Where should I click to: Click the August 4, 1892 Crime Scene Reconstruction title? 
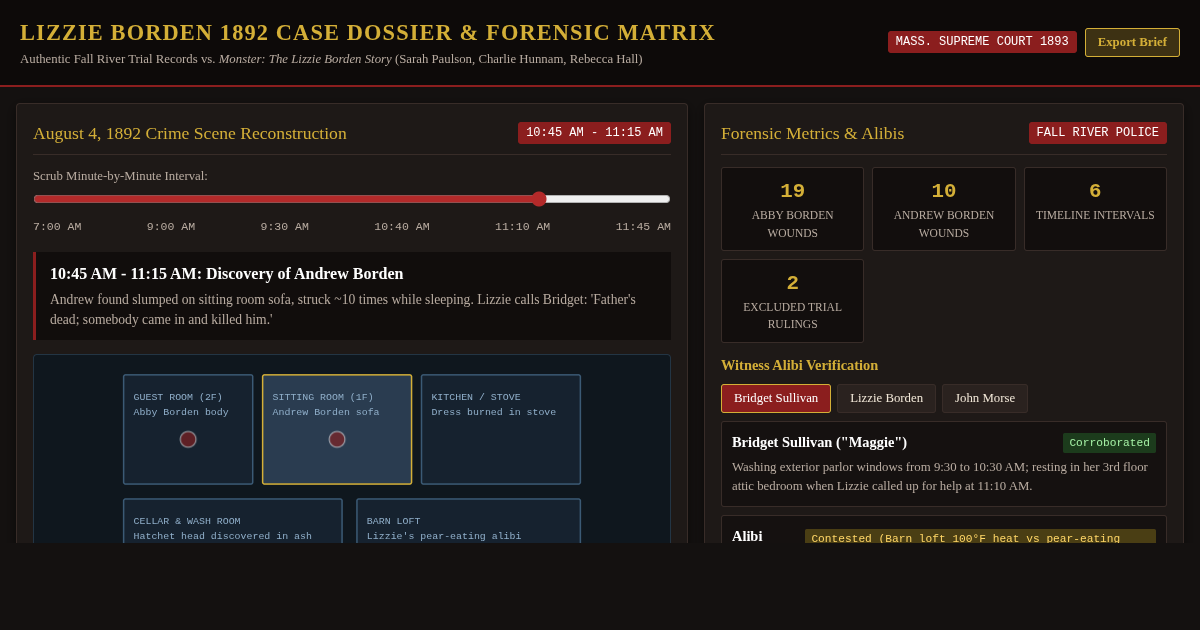190,133
